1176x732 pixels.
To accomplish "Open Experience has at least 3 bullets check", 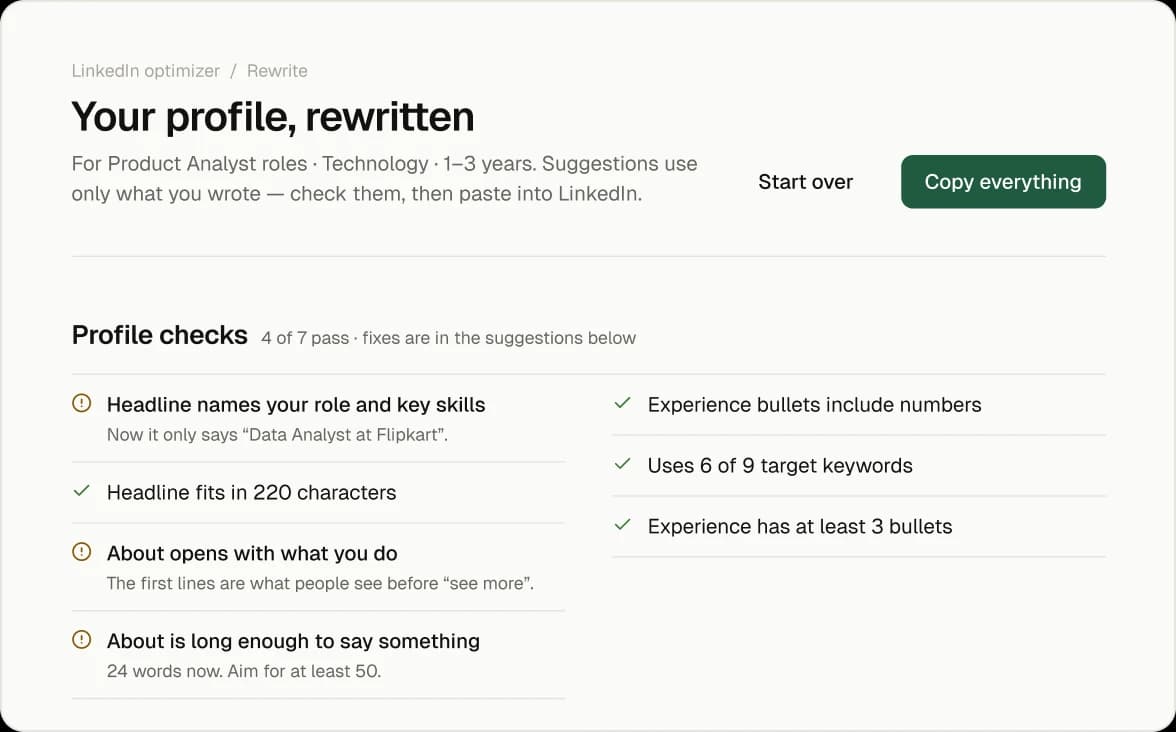I will pyautogui.click(x=859, y=526).
